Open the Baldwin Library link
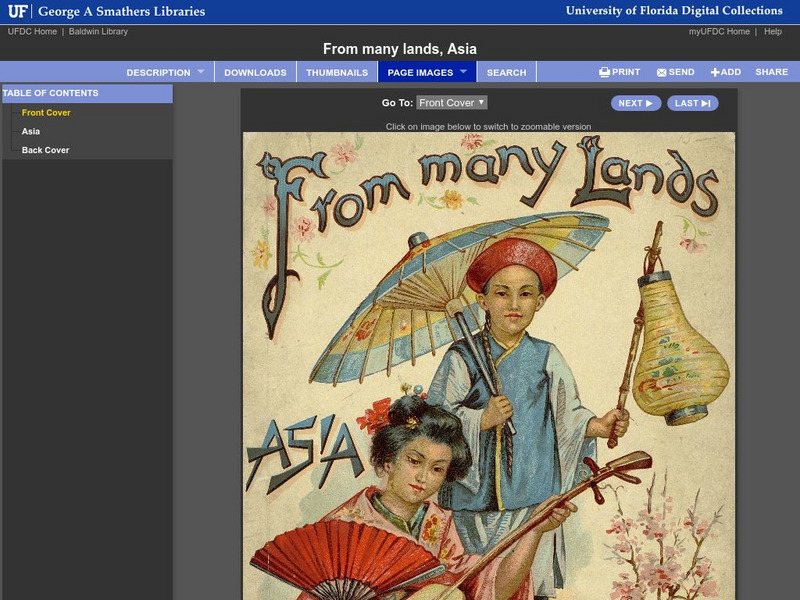Viewport: 800px width, 600px height. (98, 32)
